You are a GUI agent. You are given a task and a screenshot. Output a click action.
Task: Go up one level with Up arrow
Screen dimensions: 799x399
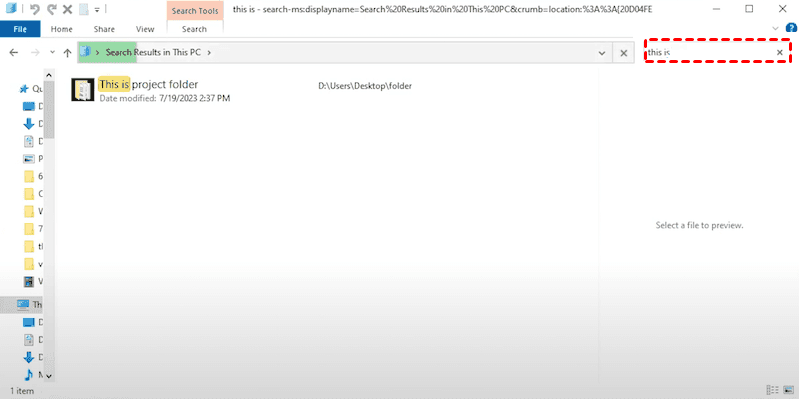point(67,52)
